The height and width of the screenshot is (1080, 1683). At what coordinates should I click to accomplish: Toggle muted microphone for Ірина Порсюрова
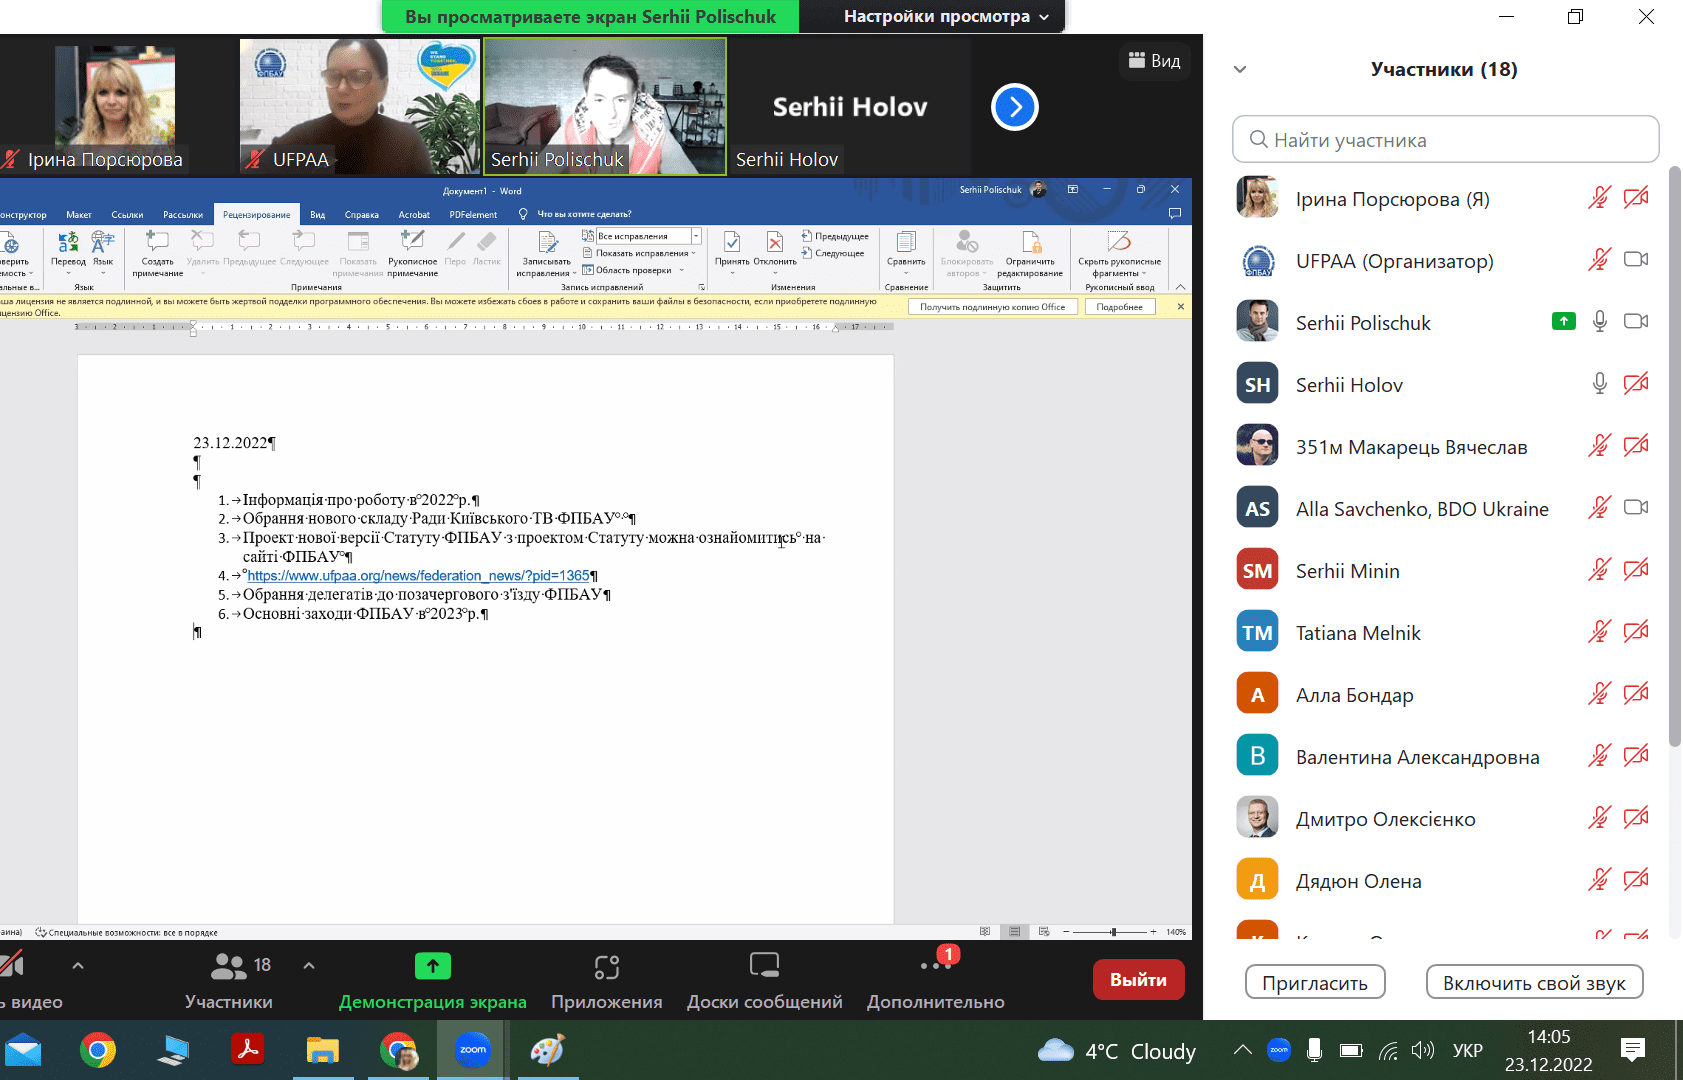[1600, 198]
